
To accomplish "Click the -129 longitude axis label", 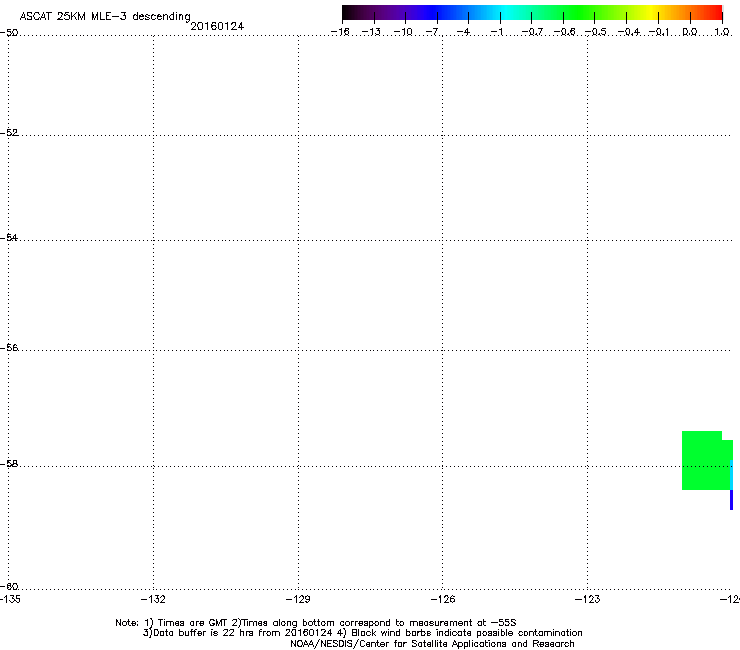I will click(298, 599).
